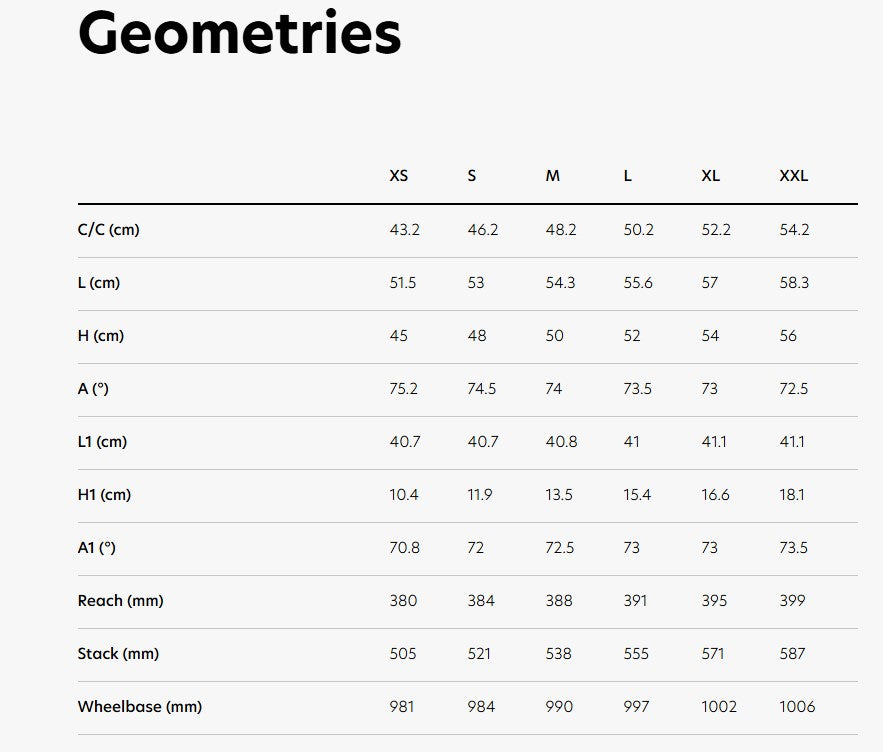
Task: Select the XS size column header
Action: pyautogui.click(x=399, y=176)
